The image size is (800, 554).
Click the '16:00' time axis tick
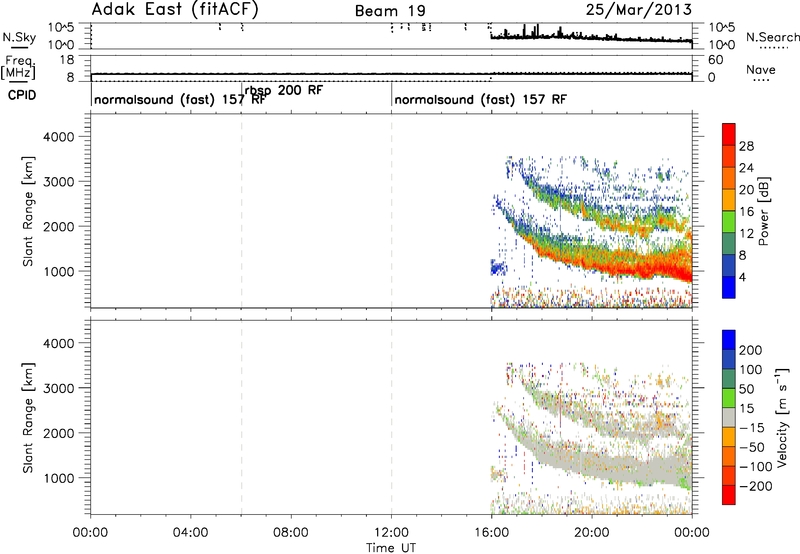pos(491,533)
